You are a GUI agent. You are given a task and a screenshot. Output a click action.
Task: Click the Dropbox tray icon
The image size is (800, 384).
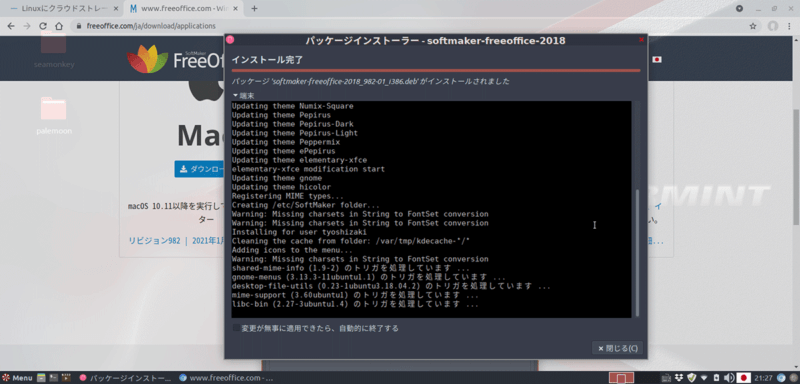679,377
